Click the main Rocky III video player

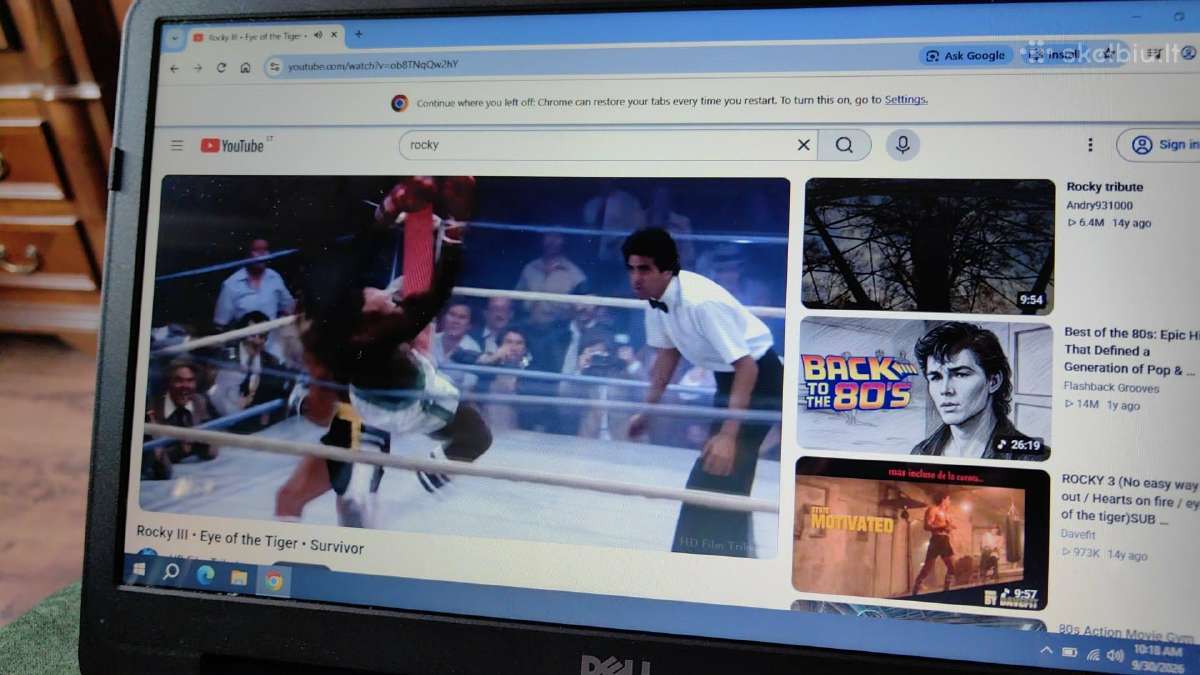click(463, 365)
